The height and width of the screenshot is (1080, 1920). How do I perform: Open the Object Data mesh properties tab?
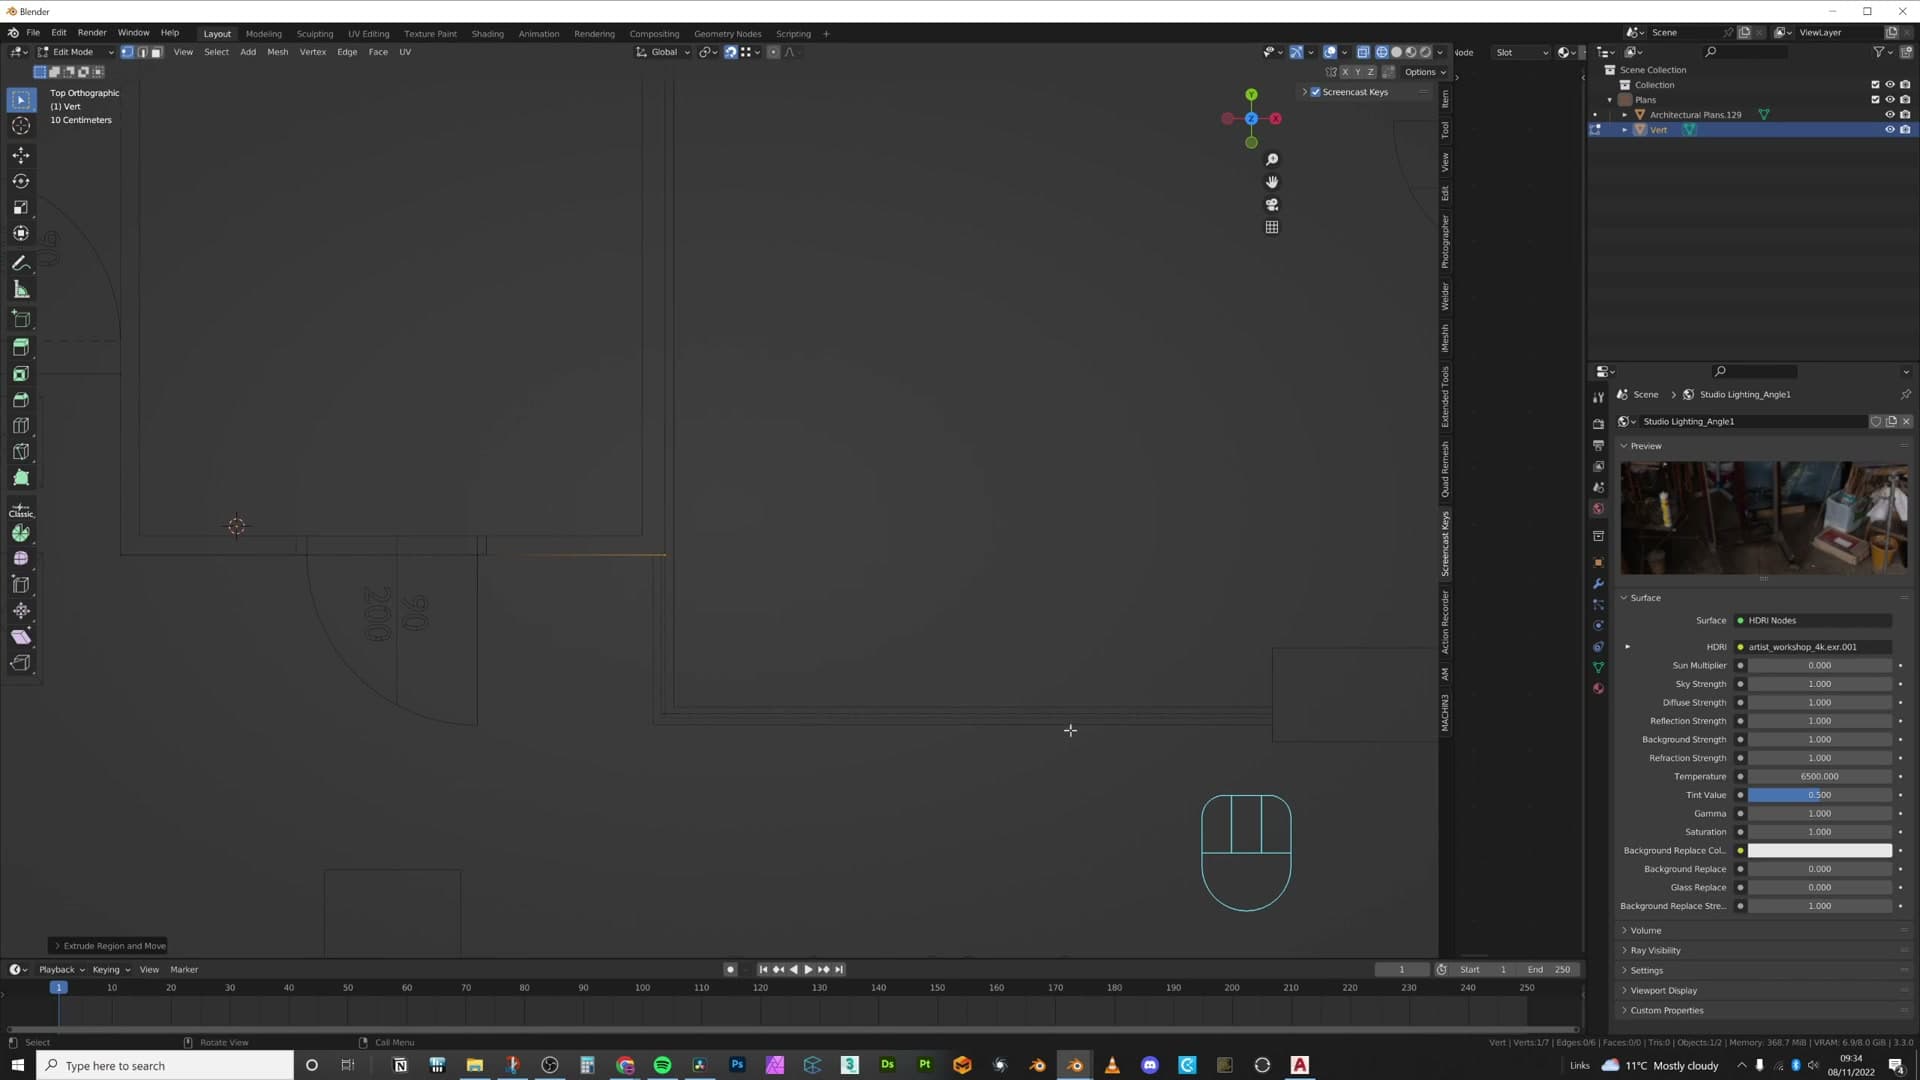tap(1598, 667)
